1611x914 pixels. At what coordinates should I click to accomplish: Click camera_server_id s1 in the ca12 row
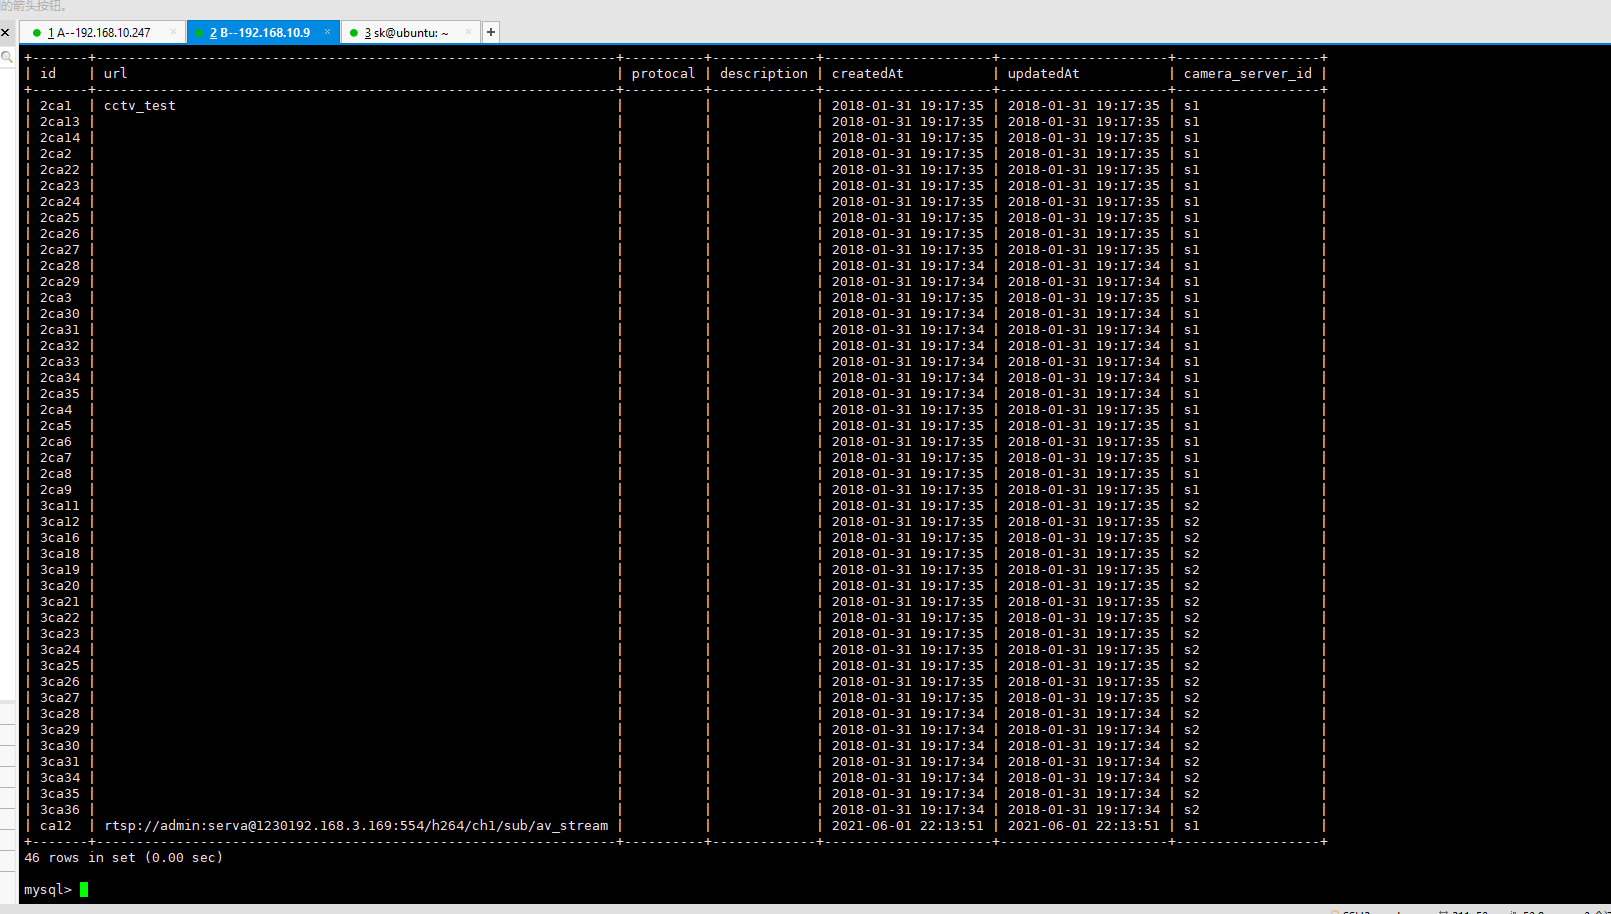point(1192,825)
